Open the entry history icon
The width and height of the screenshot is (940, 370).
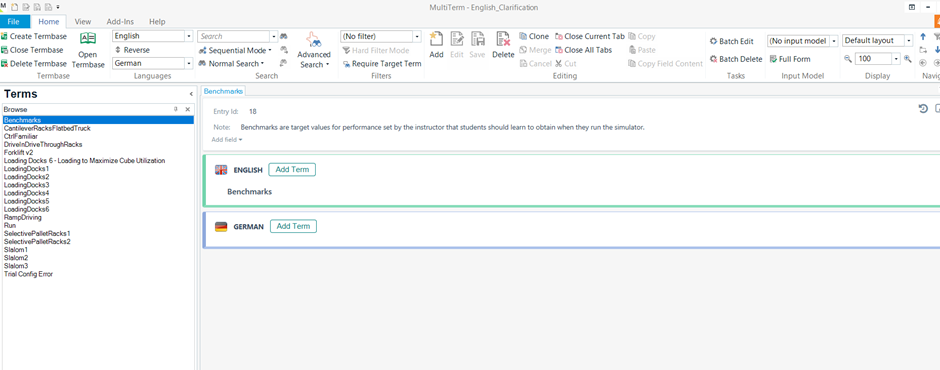point(923,109)
